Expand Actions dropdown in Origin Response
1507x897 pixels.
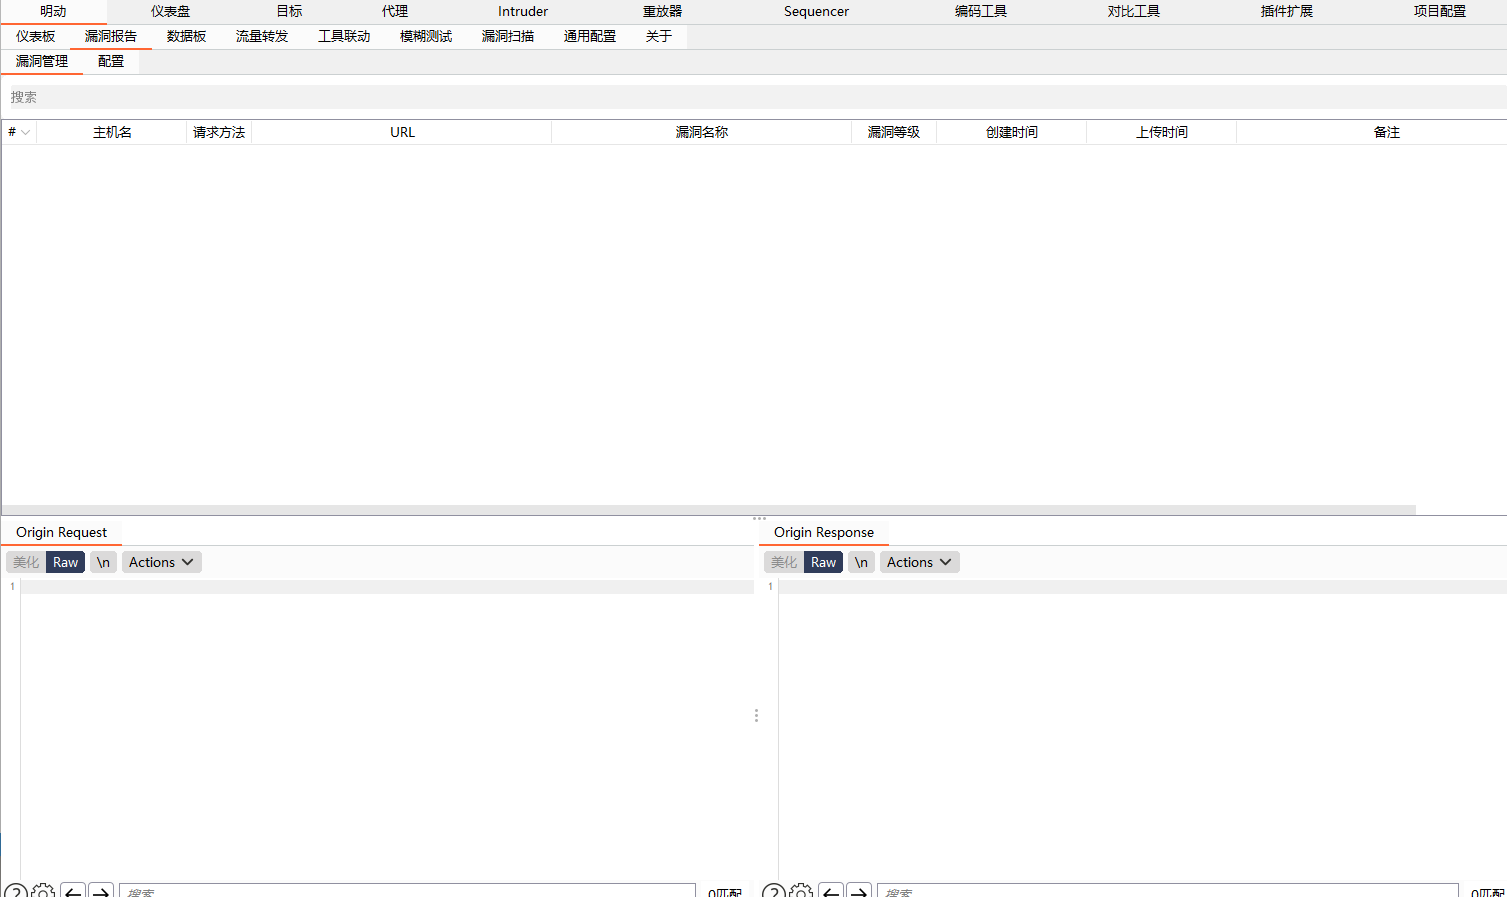click(x=919, y=562)
